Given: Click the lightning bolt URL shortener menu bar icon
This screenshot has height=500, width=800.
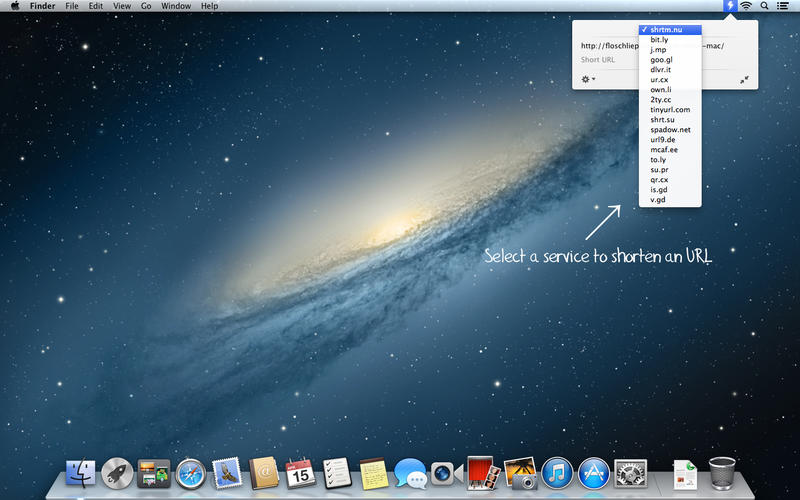Looking at the screenshot, I should tap(730, 6).
